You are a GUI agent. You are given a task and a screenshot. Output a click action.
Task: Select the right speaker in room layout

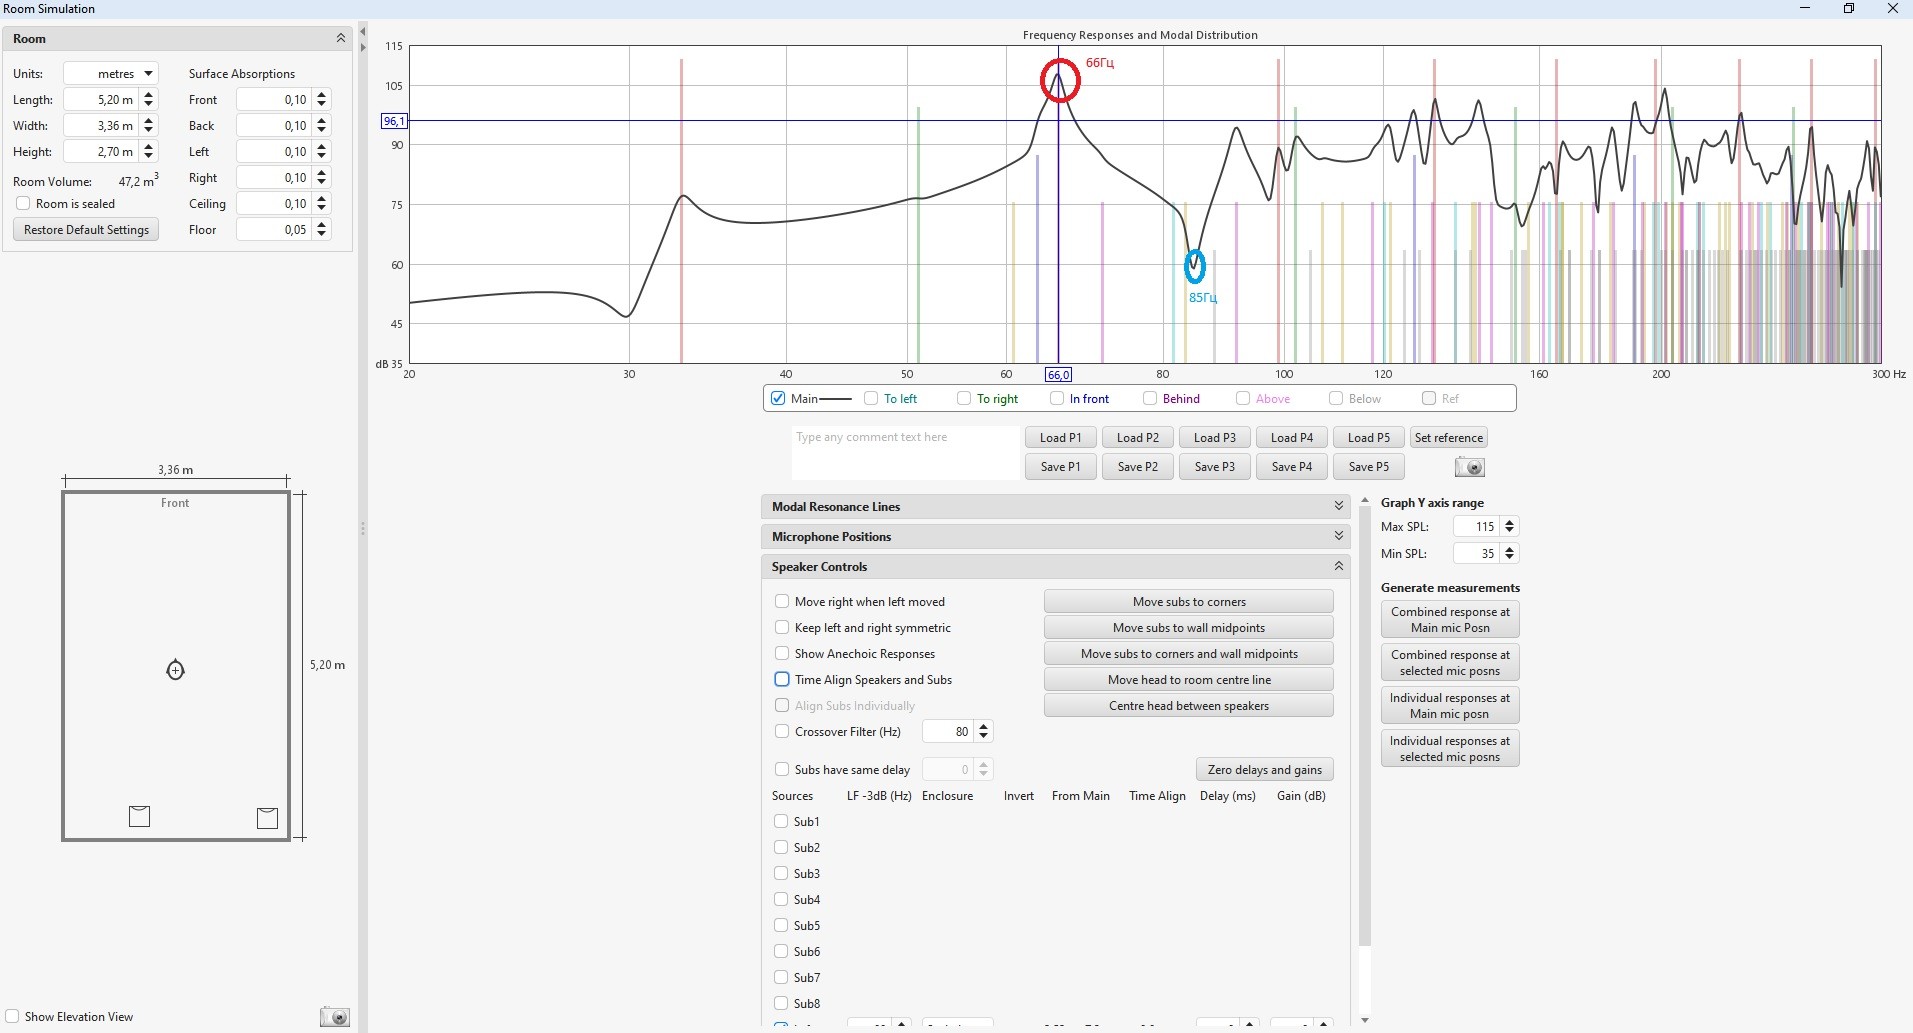pos(267,818)
